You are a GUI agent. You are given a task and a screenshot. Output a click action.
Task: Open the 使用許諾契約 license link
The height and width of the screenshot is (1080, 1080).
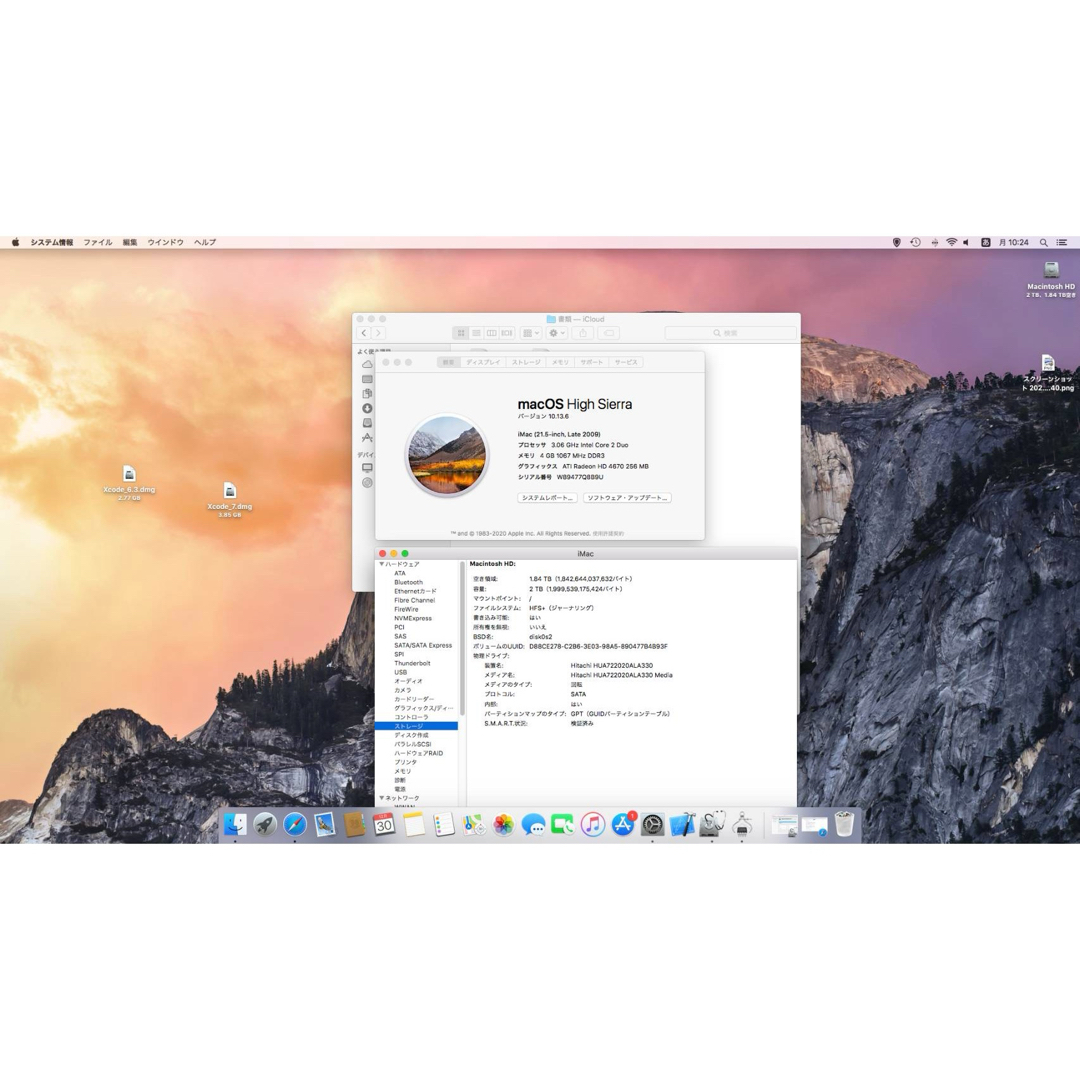click(608, 534)
